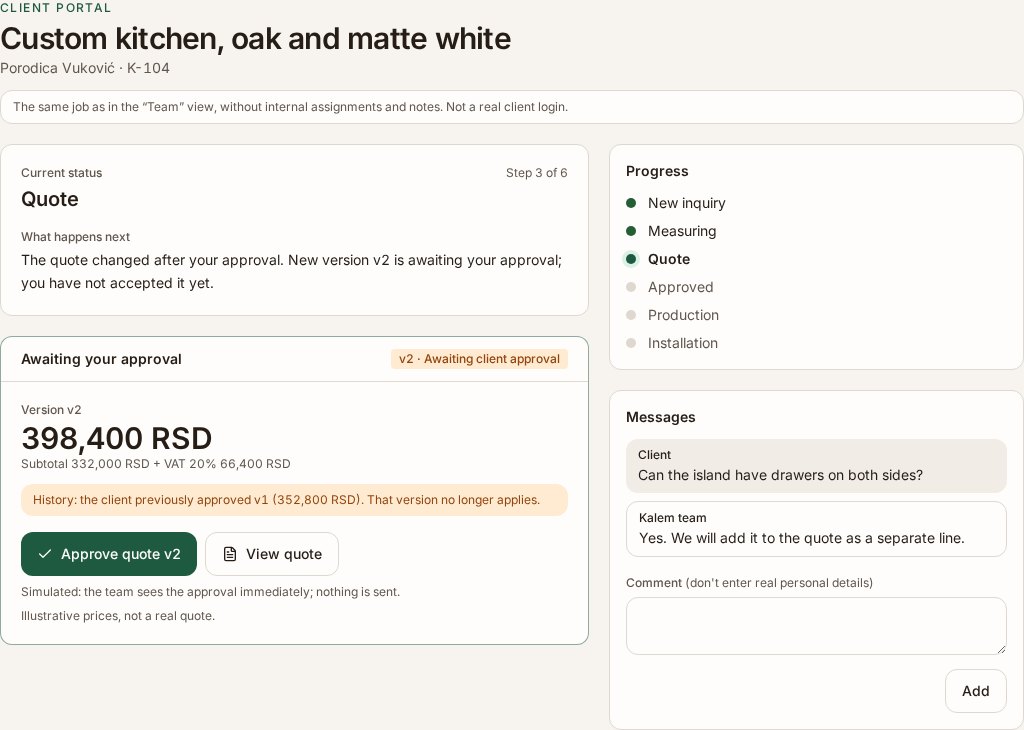Click the 'Measuring' progress step label
The image size is (1024, 730).
click(682, 231)
